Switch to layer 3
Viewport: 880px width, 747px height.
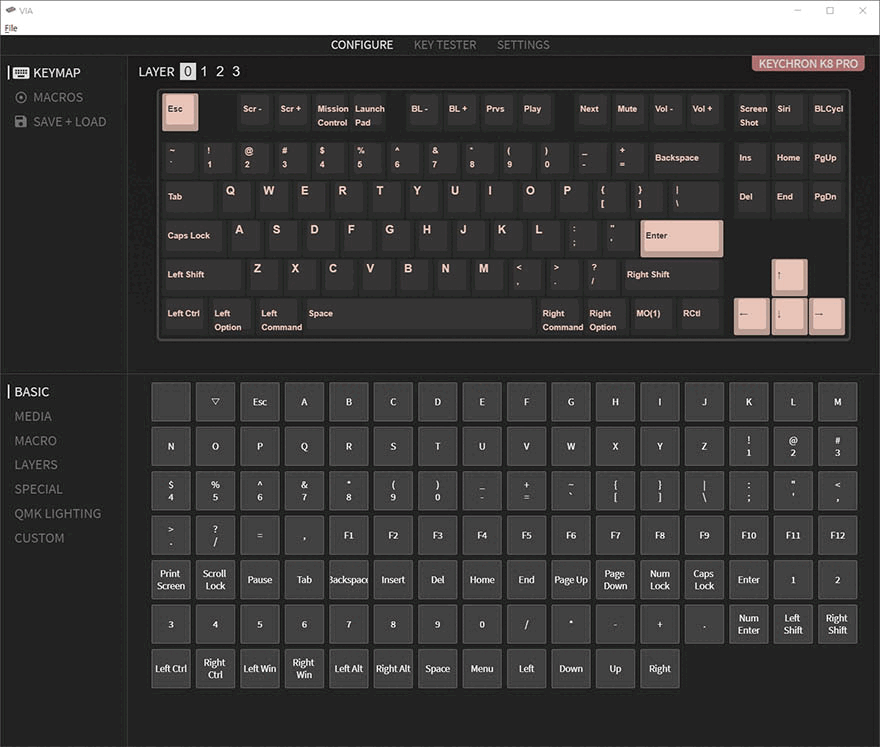click(x=236, y=71)
